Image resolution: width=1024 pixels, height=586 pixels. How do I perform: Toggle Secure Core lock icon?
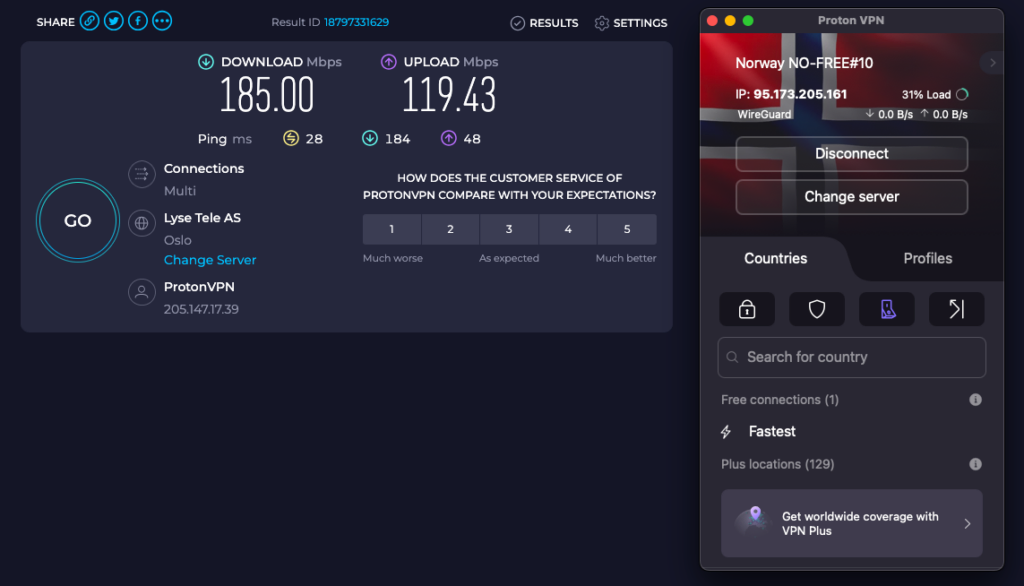click(x=747, y=309)
